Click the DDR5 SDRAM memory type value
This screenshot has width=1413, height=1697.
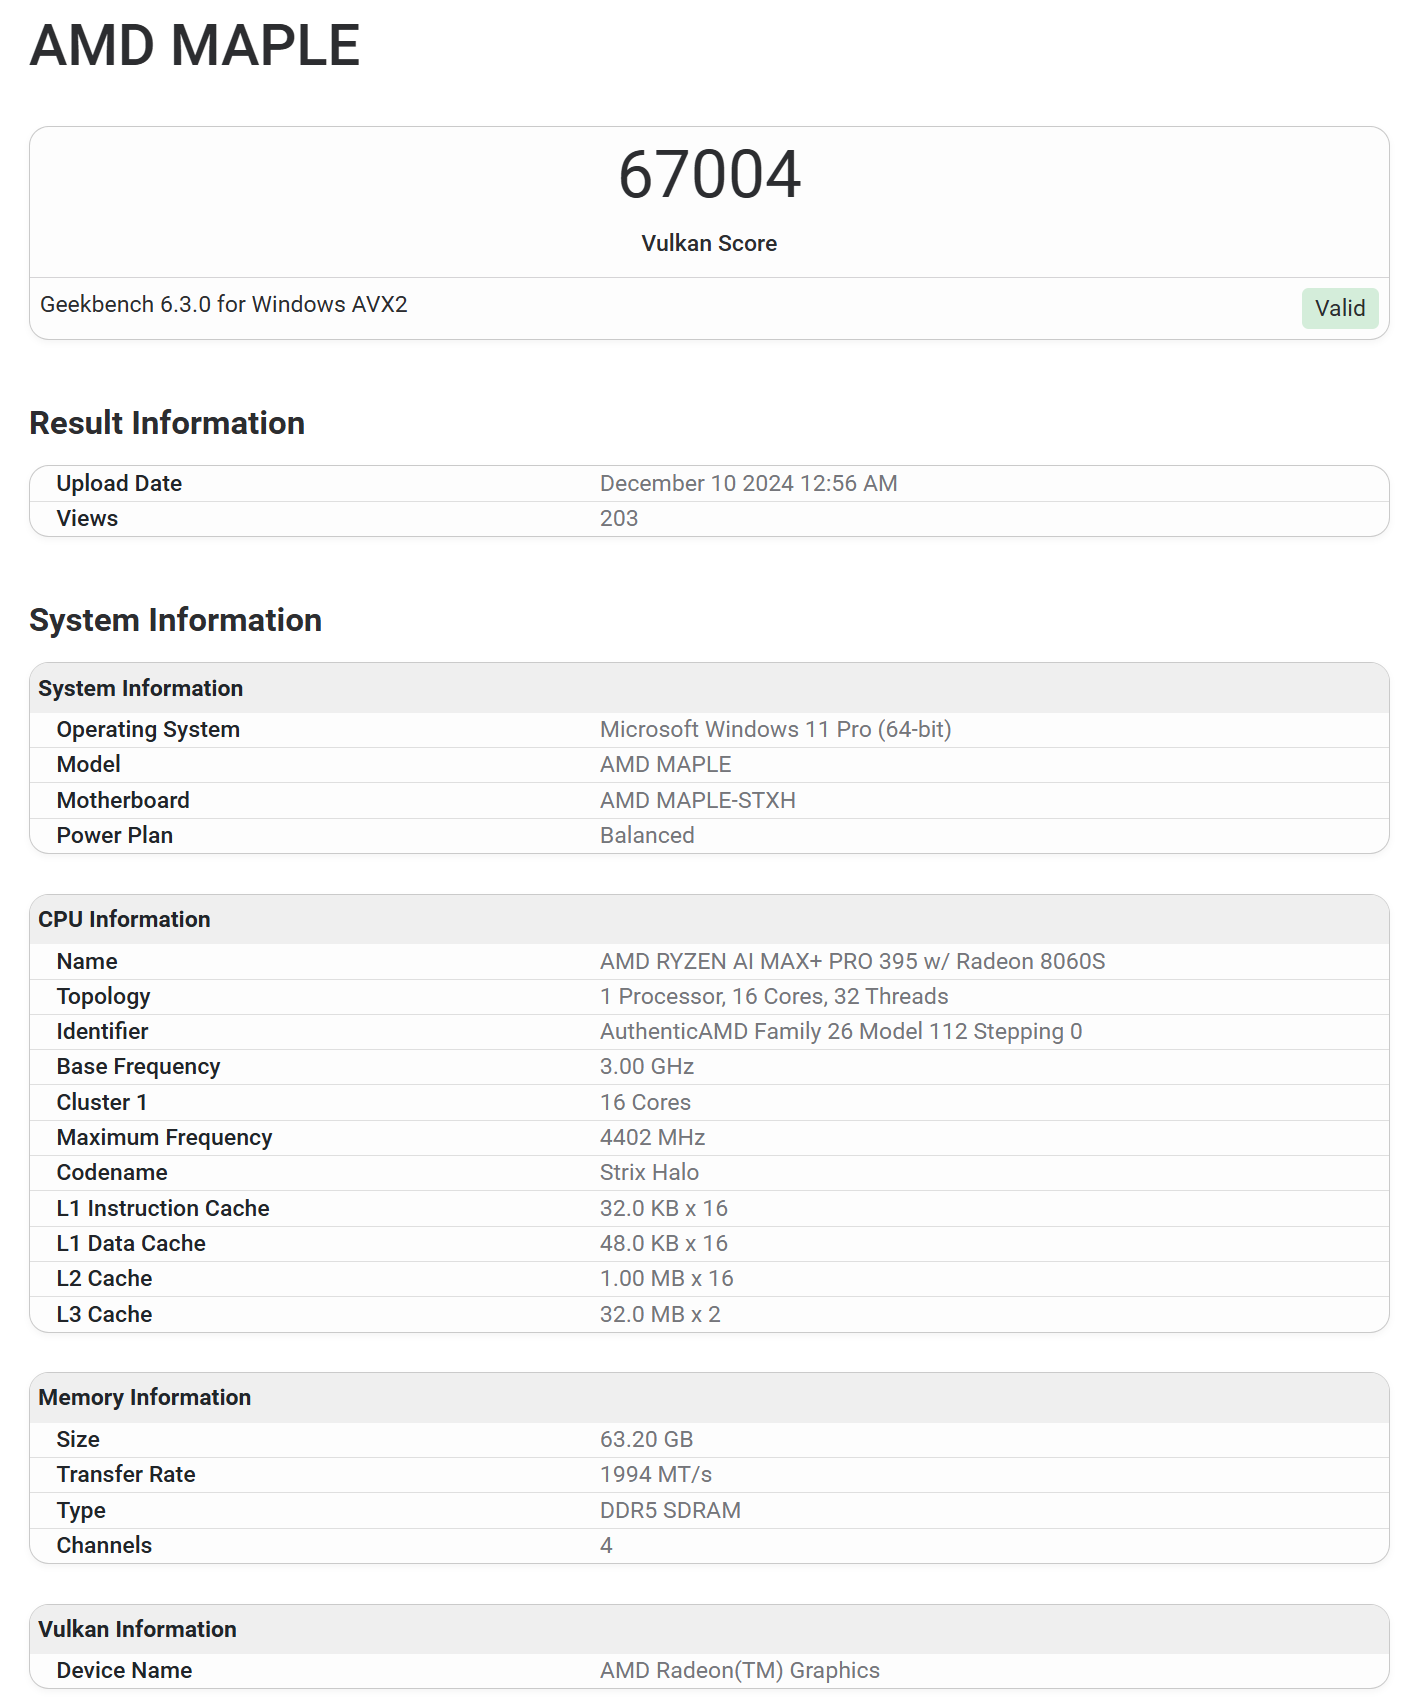670,1510
